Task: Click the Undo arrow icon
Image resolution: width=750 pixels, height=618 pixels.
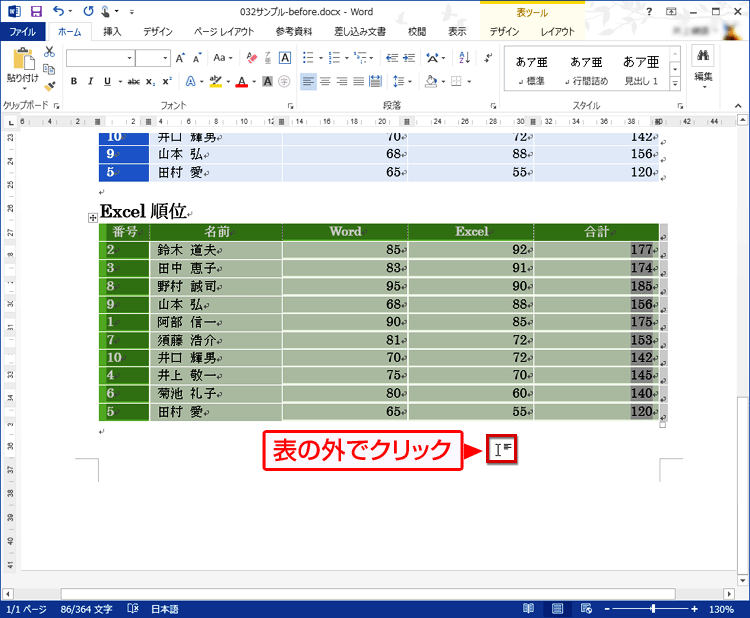Action: pyautogui.click(x=58, y=11)
